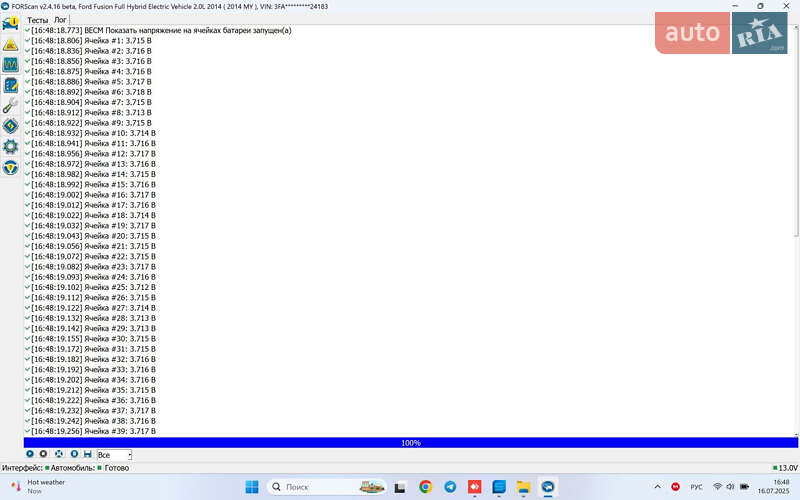Open the gear settings section
The height and width of the screenshot is (500, 800).
pos(11,147)
